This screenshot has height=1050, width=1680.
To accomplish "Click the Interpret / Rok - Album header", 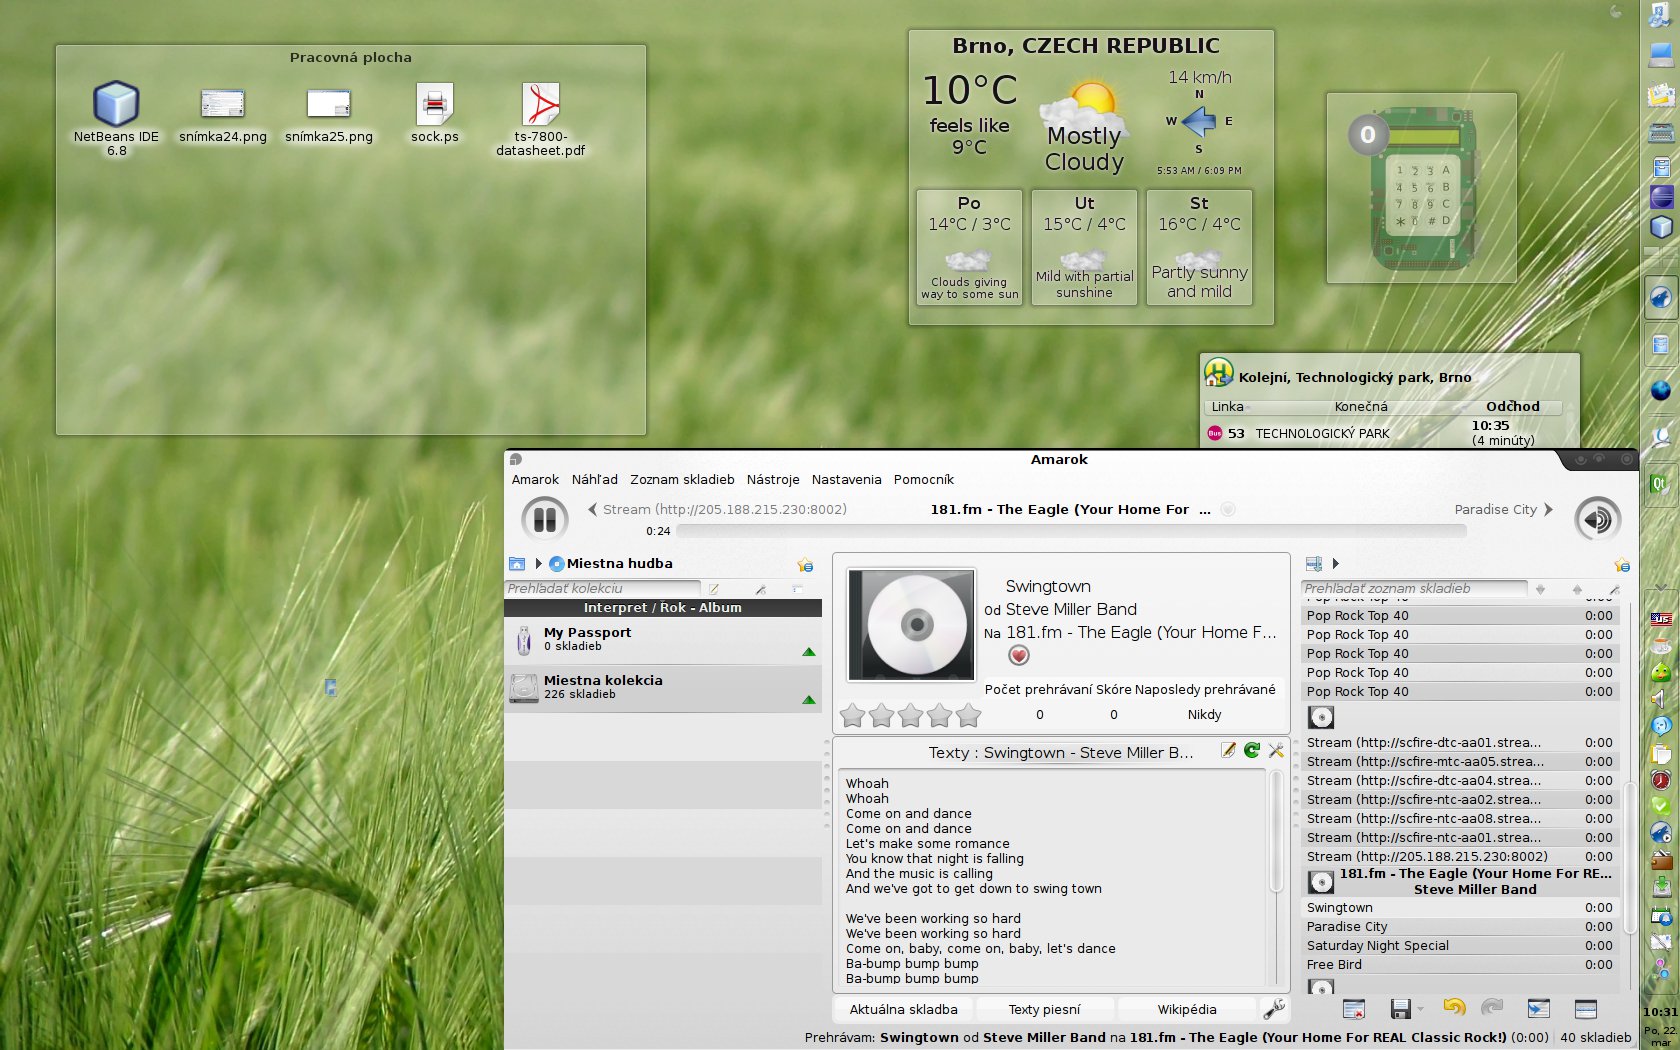I will pos(663,608).
